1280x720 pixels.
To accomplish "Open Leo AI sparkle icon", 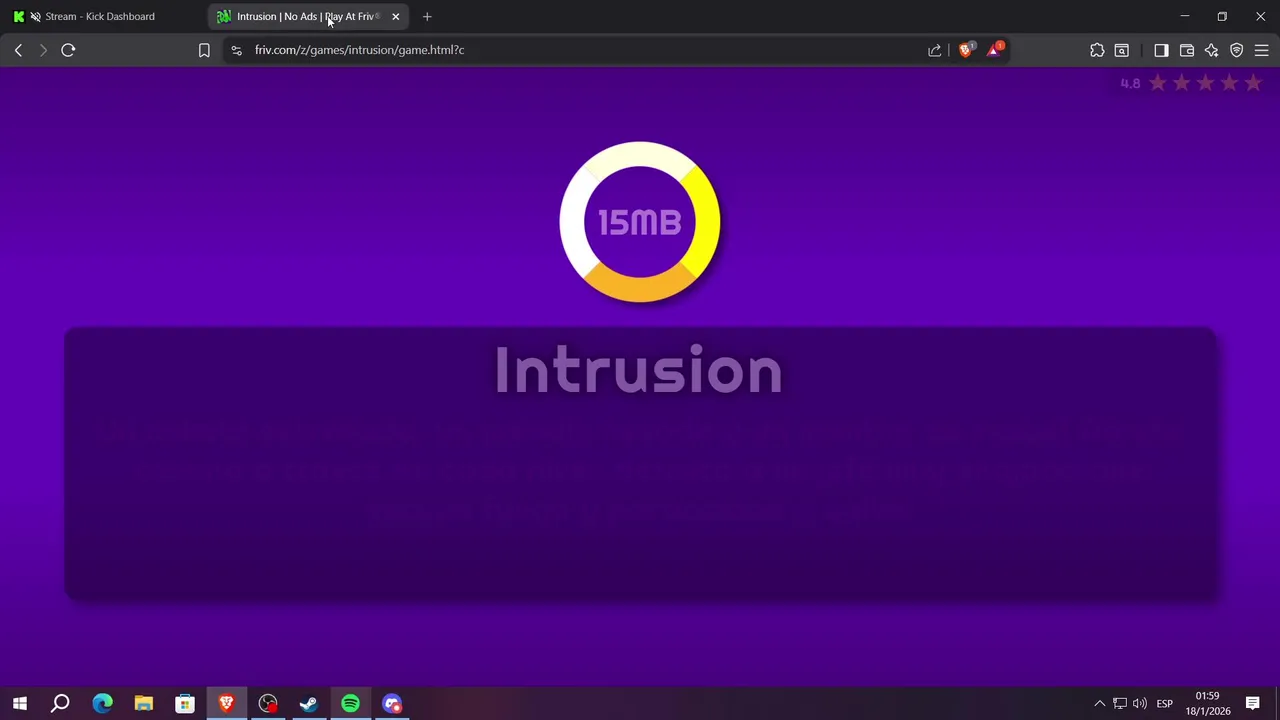I will pyautogui.click(x=1212, y=50).
